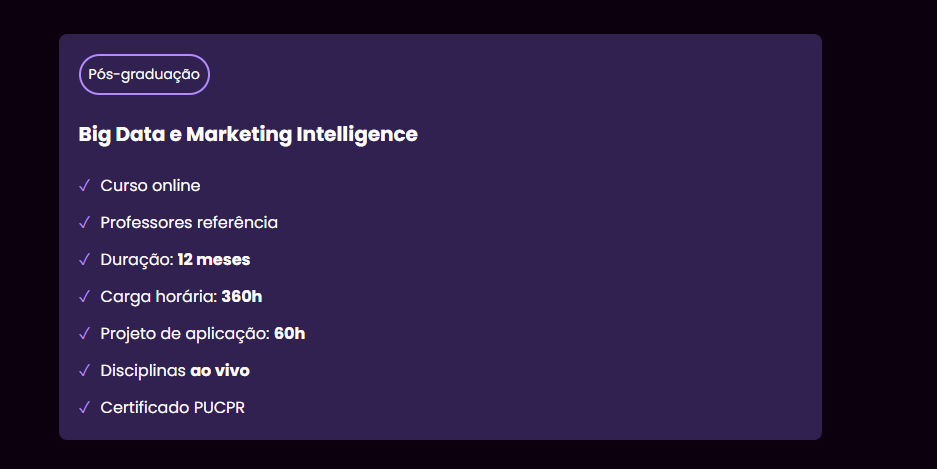Click the bold 60h project value

(x=289, y=333)
